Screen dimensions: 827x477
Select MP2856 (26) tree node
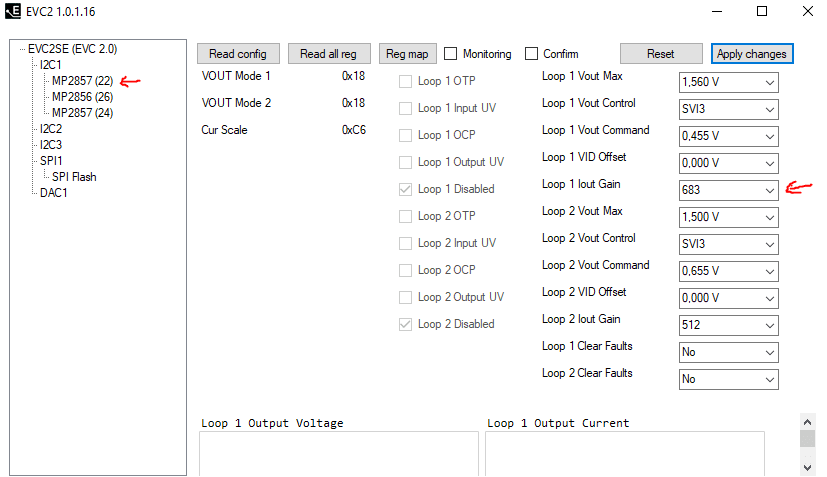click(x=82, y=97)
